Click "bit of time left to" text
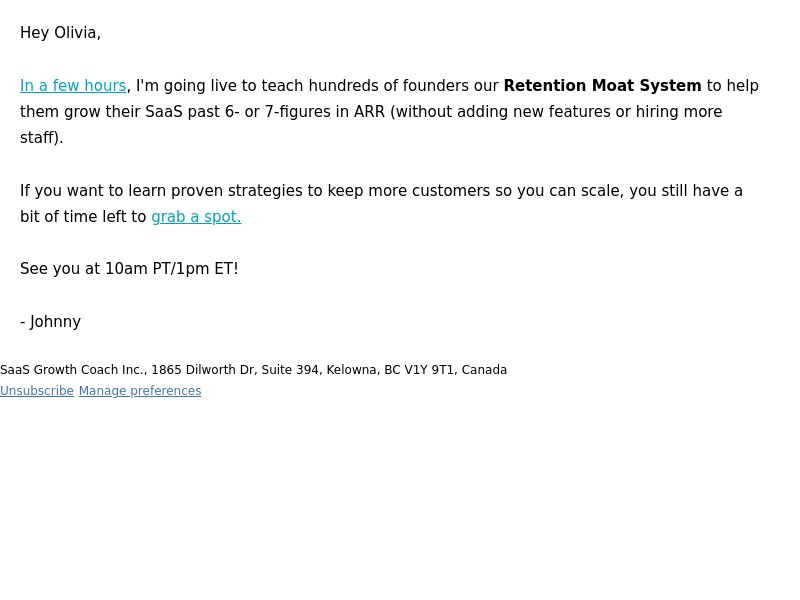 coord(83,217)
